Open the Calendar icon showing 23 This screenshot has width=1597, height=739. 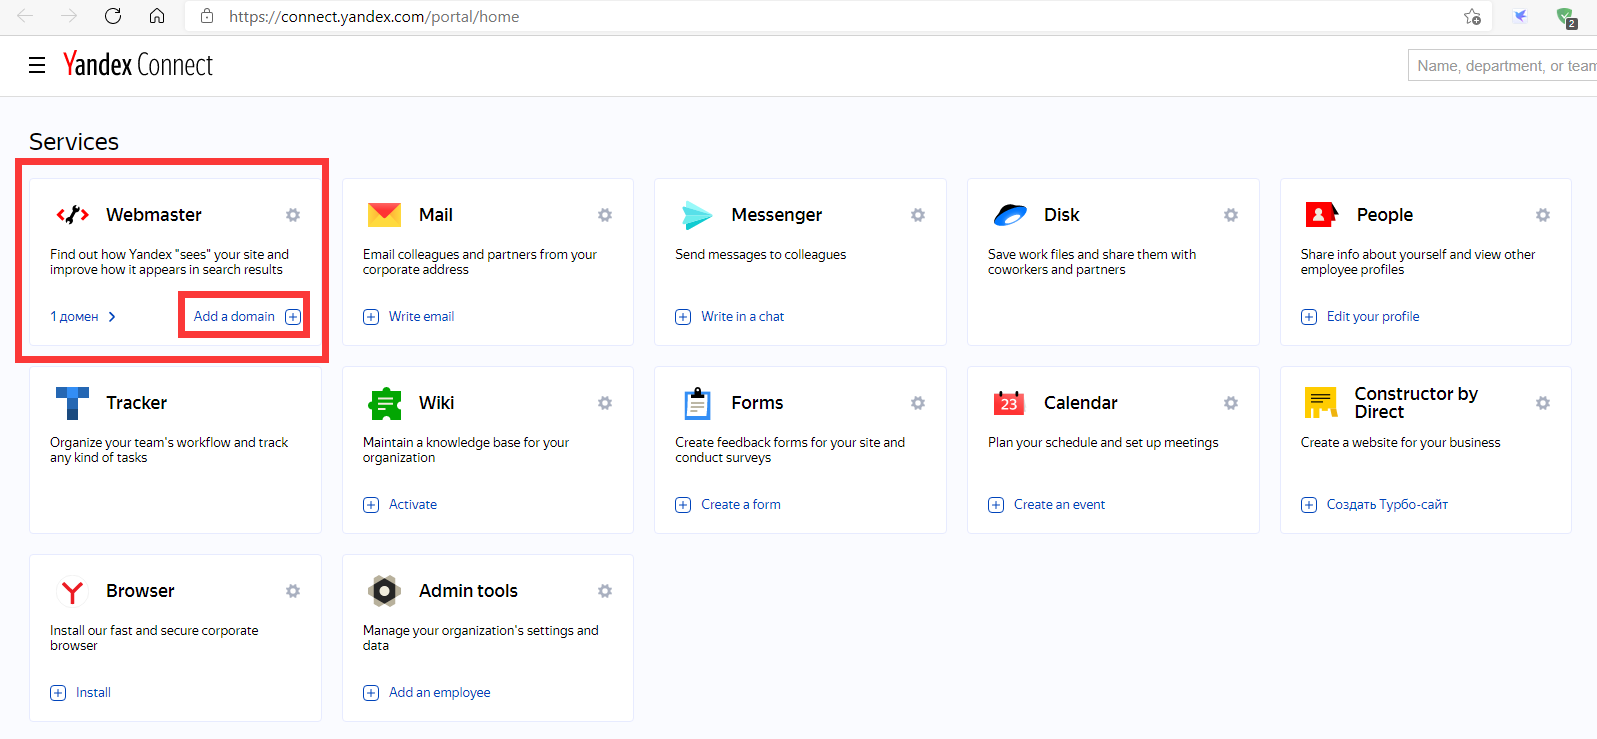[x=1009, y=403]
